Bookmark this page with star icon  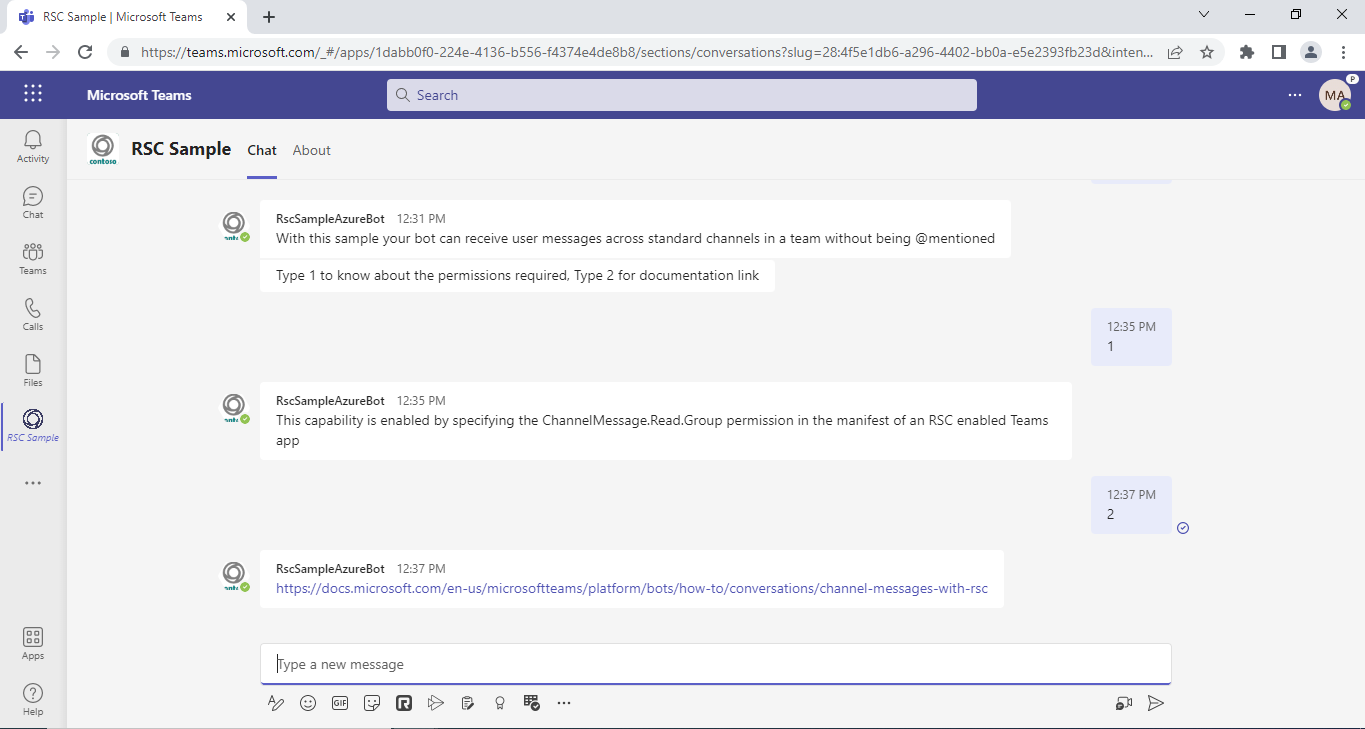click(x=1207, y=52)
